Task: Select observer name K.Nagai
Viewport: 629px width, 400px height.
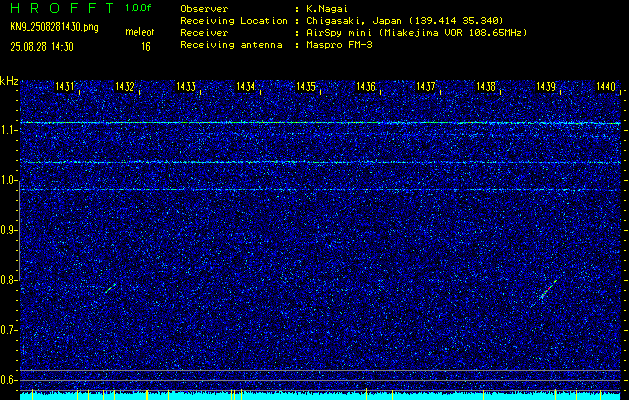Action: [x=326, y=9]
